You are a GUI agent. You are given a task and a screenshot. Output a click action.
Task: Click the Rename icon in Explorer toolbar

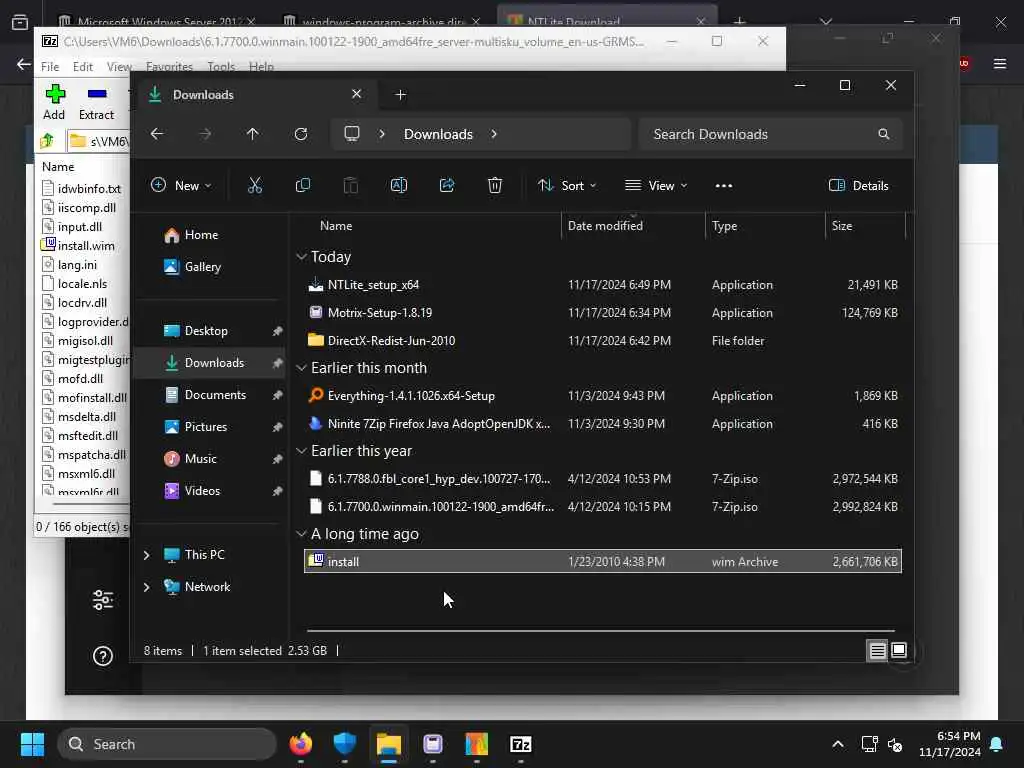pos(399,185)
